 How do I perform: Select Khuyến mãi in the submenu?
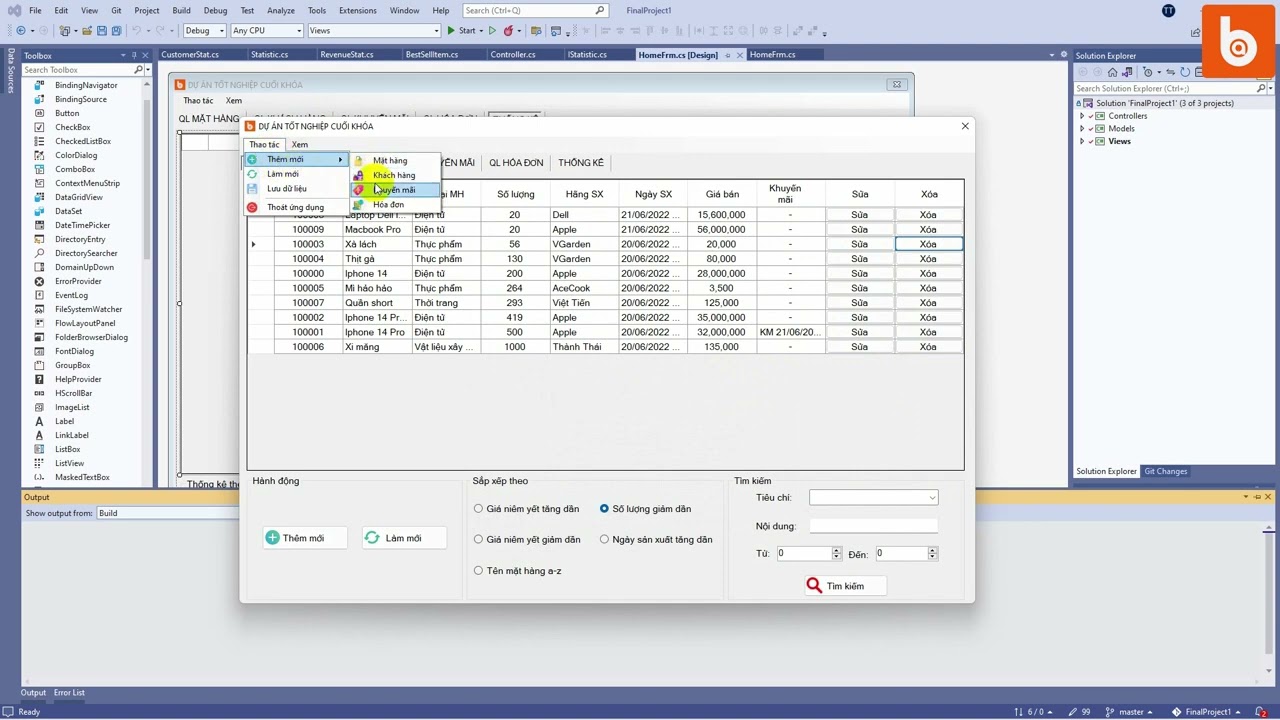pyautogui.click(x=394, y=190)
